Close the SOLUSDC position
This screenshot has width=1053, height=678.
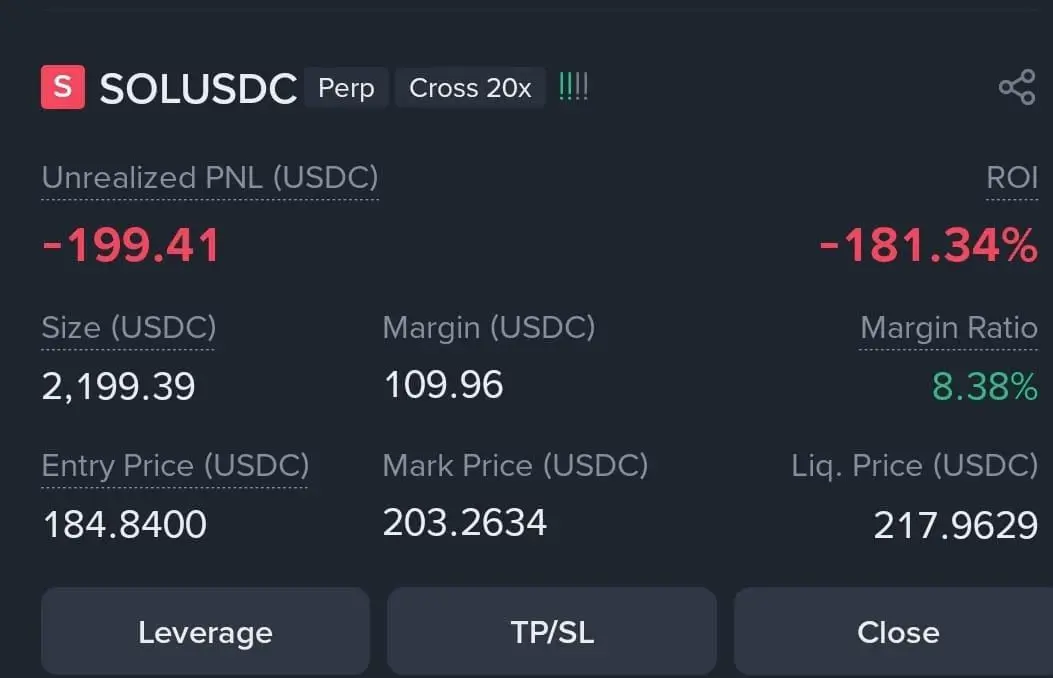(x=897, y=632)
